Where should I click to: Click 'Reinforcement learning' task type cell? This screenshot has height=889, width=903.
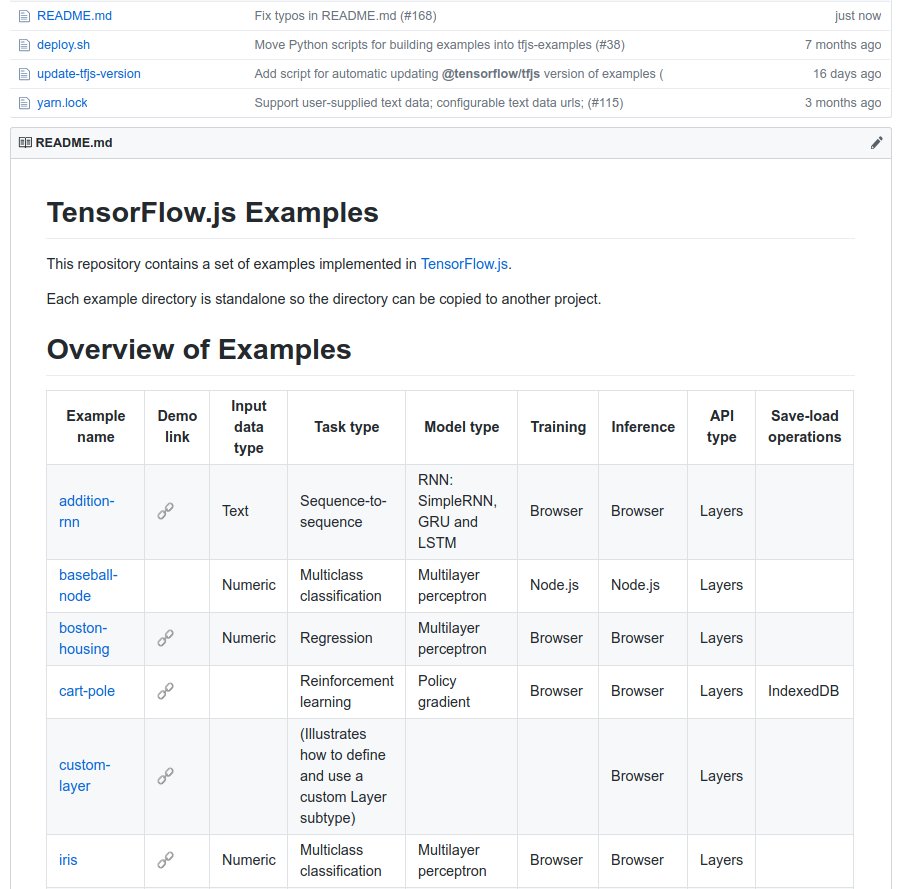point(347,691)
